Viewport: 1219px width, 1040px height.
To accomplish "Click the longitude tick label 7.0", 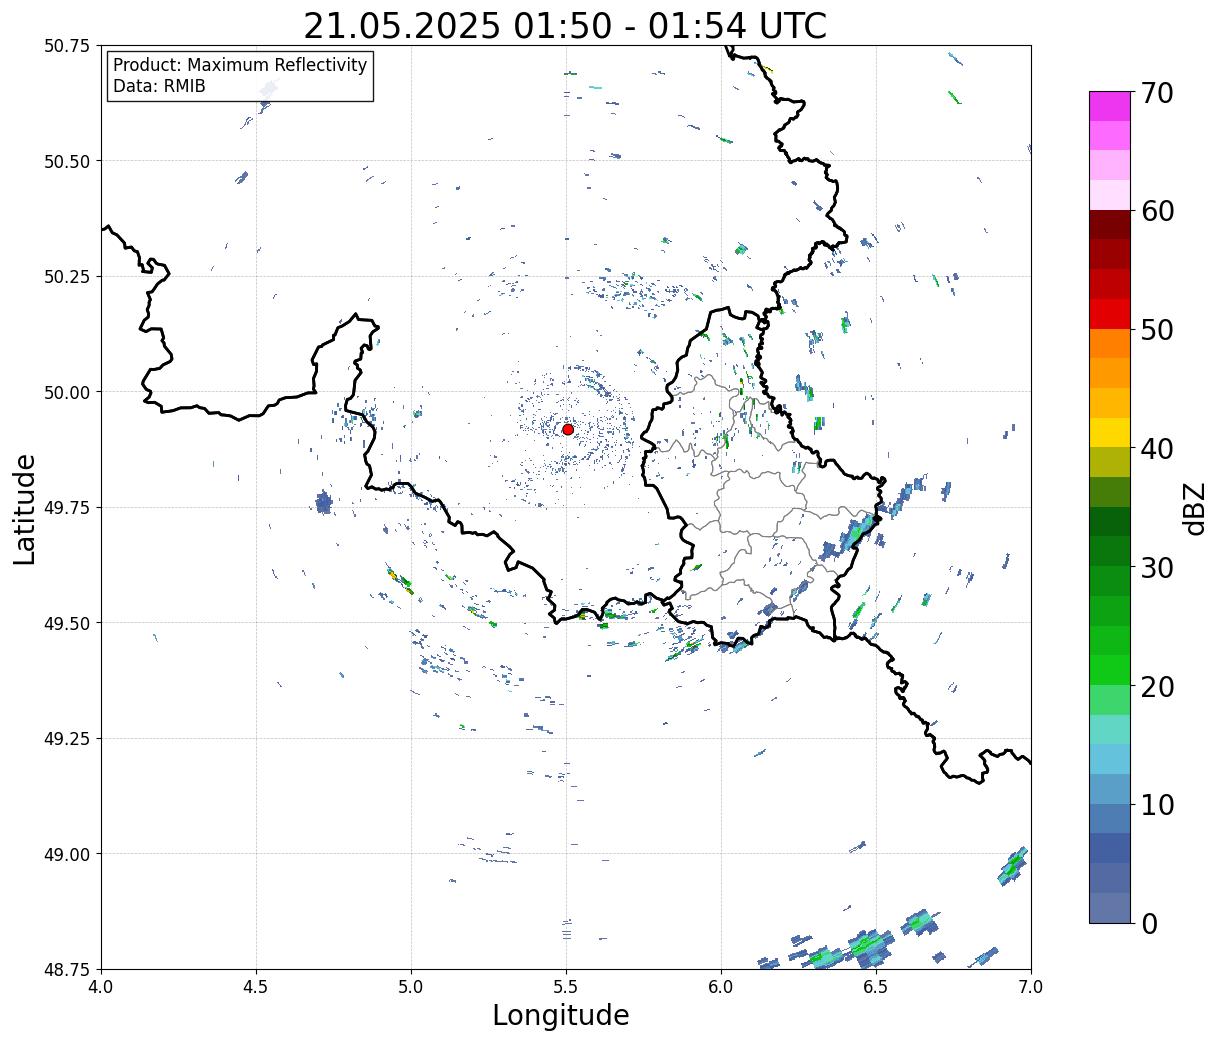I will coord(1031,987).
